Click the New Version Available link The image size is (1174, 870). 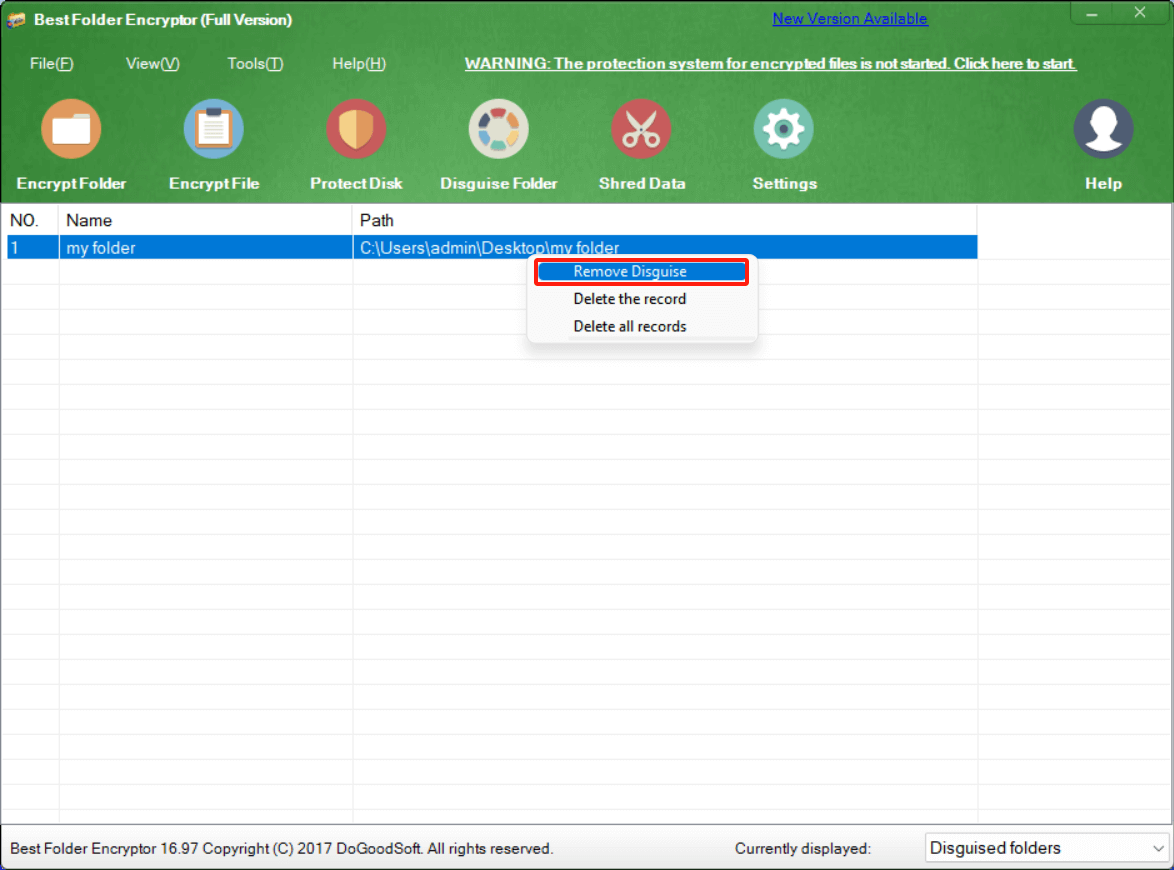tap(850, 19)
